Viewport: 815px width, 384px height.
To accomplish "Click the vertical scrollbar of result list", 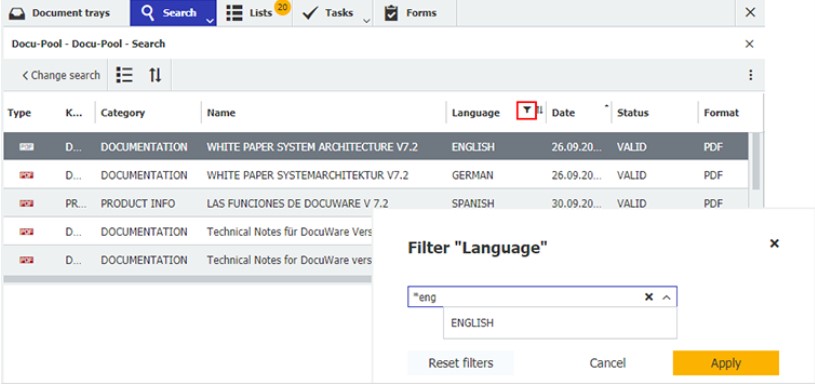I will pos(756,161).
